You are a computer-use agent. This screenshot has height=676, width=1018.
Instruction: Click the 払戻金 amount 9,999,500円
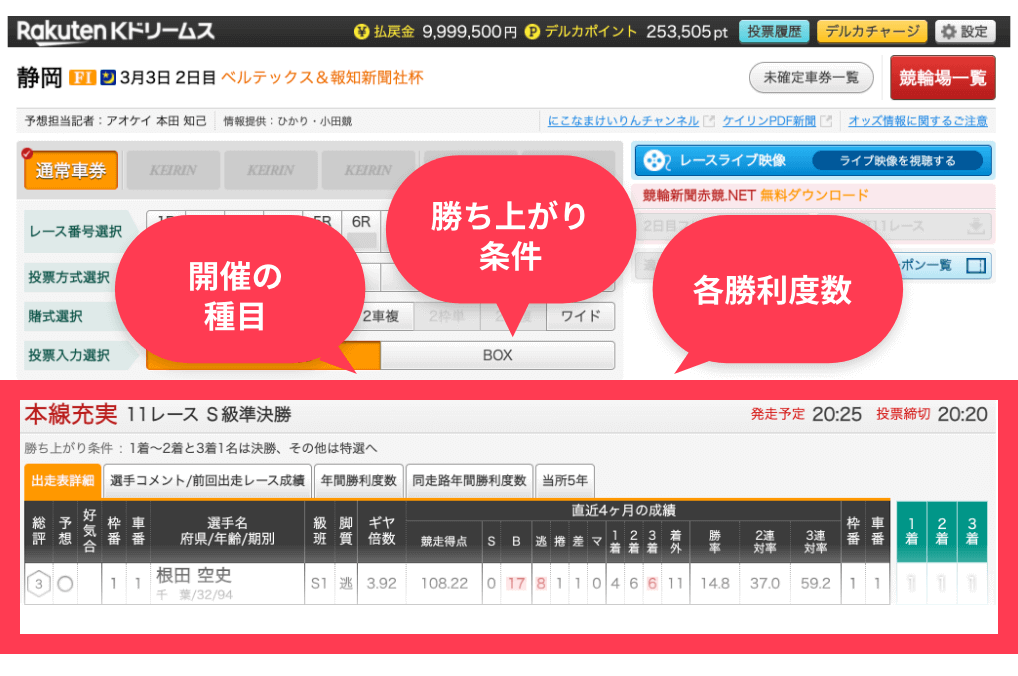click(469, 31)
